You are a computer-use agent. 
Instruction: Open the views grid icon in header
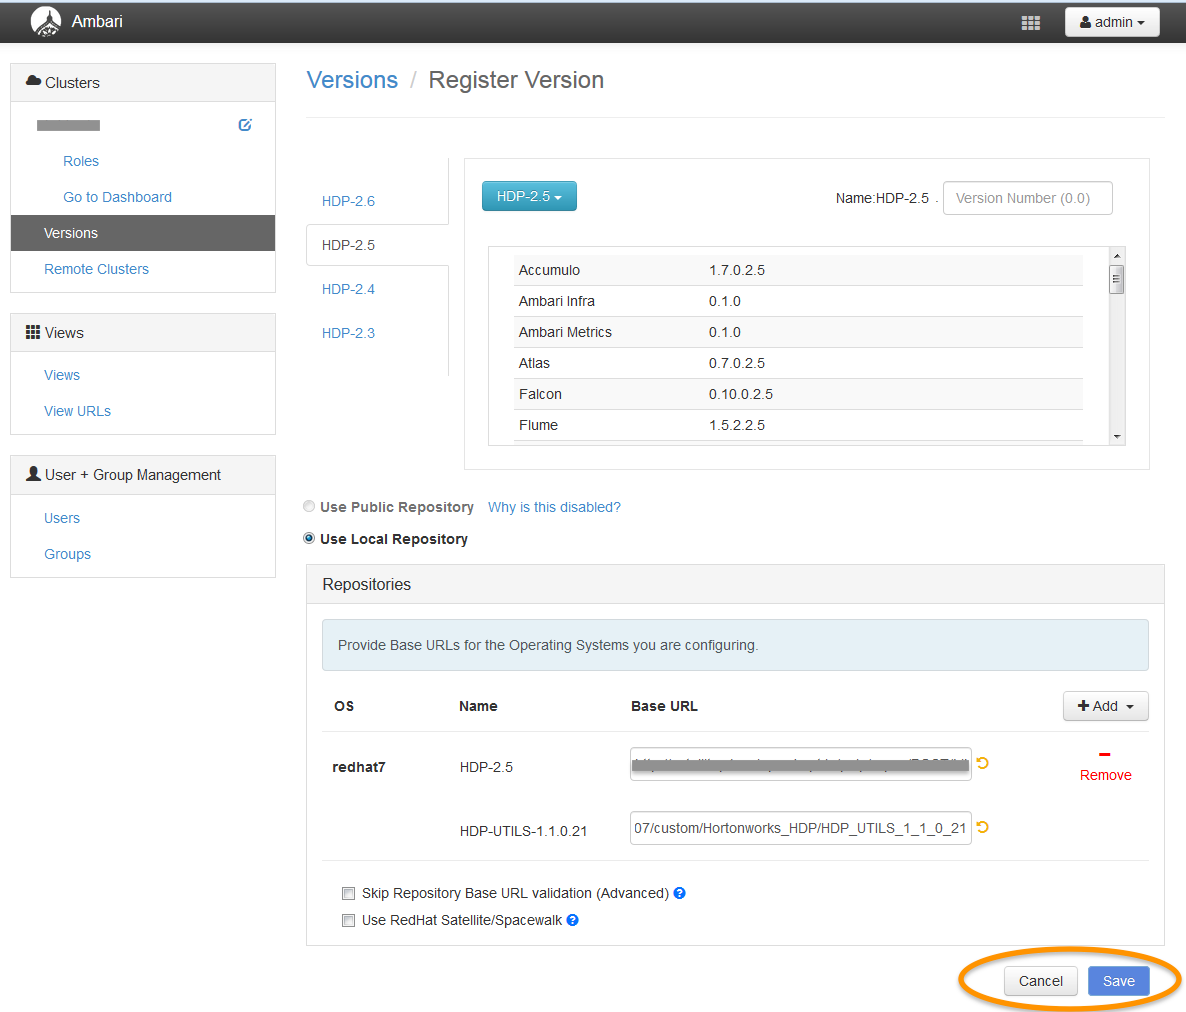[1030, 23]
